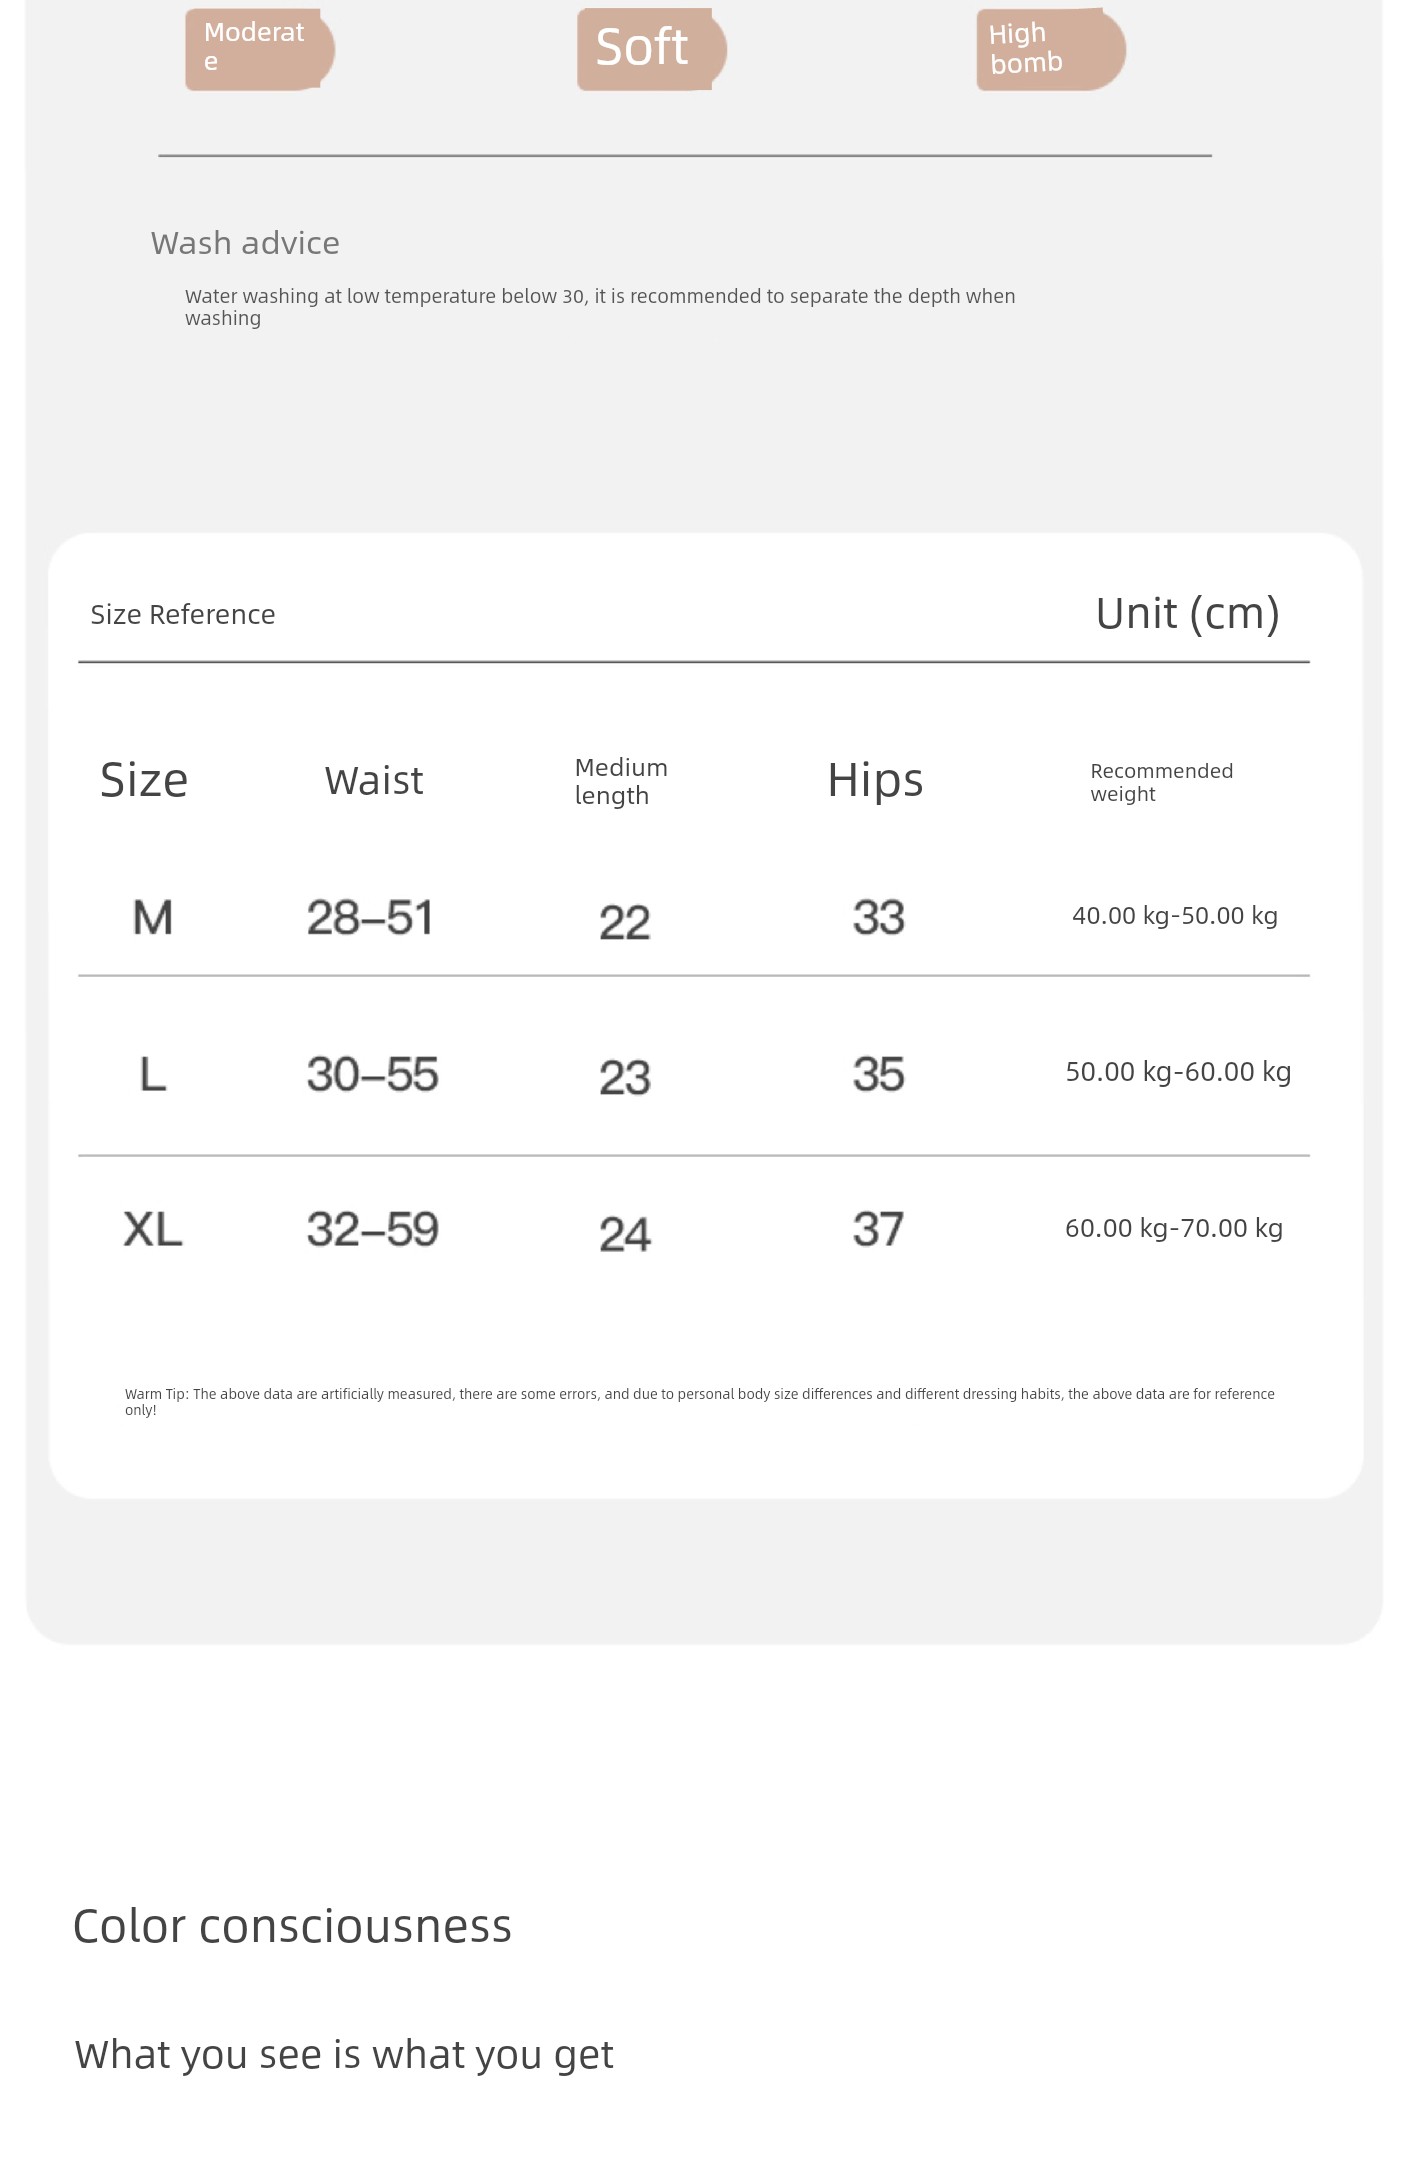Viewport: 1408px width, 2176px height.
Task: Click the Recommended weight column header
Action: tap(1161, 782)
